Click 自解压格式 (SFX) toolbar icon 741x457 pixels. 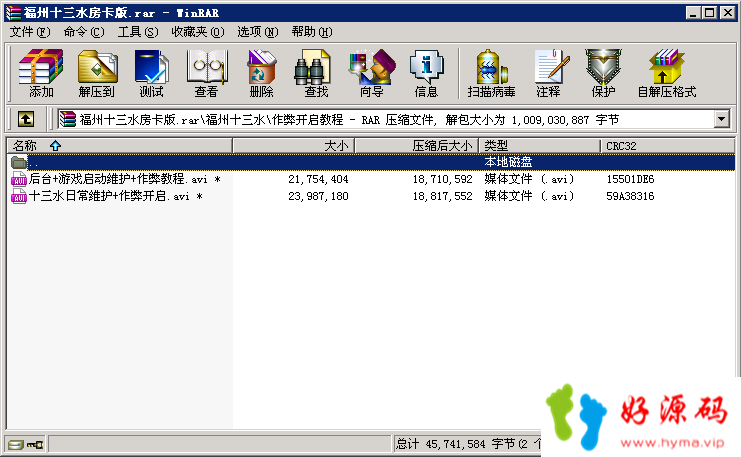pos(667,73)
